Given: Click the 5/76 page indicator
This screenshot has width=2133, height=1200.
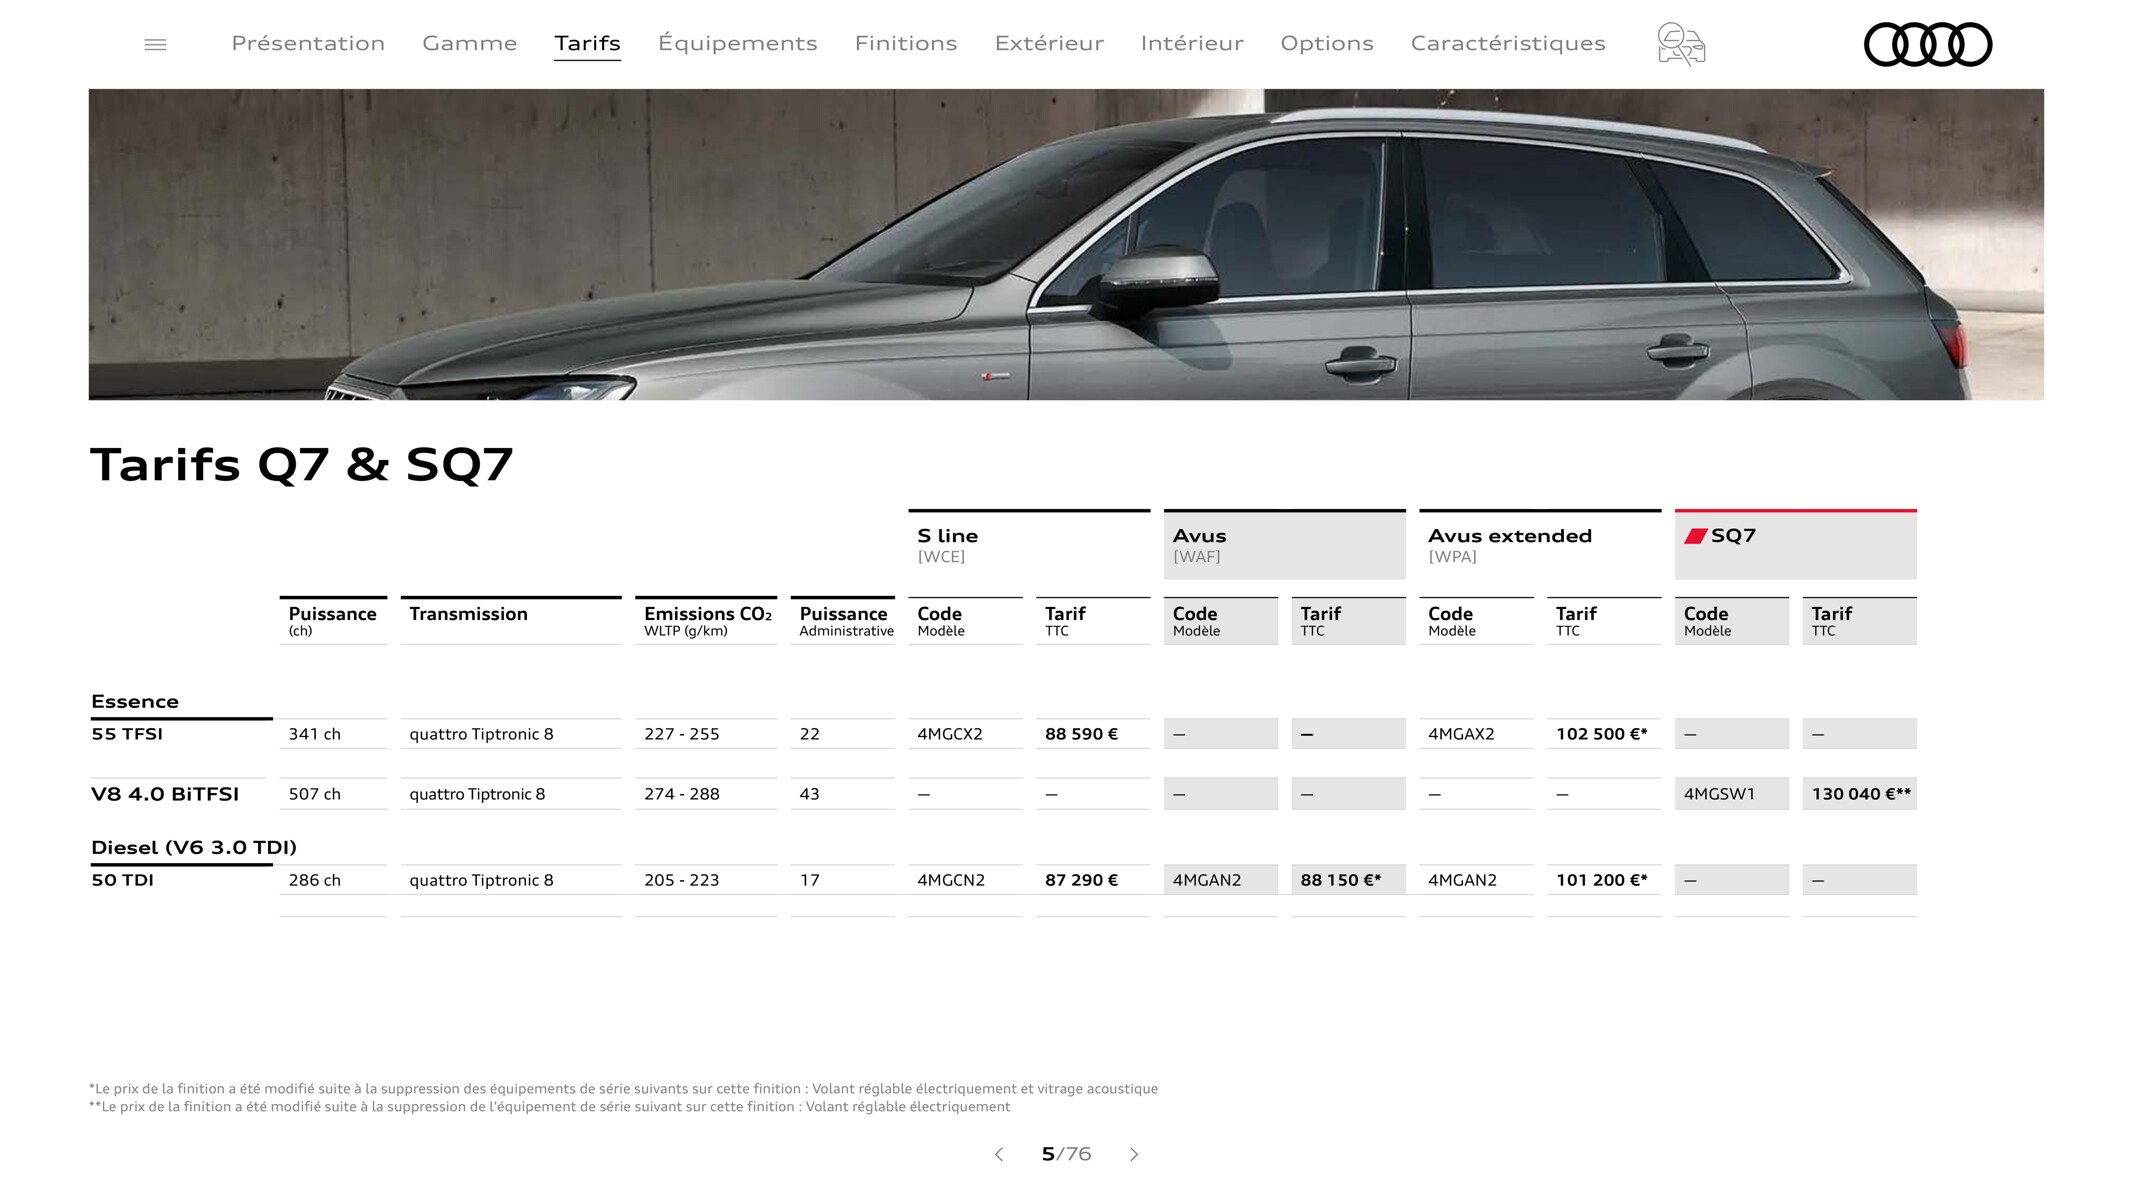Looking at the screenshot, I should click(1066, 1154).
